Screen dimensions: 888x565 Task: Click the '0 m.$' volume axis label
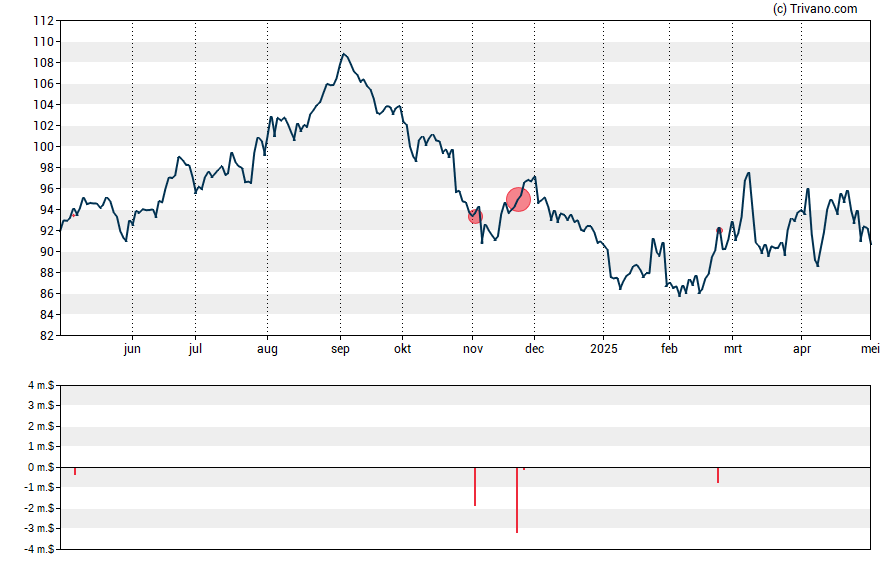pyautogui.click(x=41, y=467)
